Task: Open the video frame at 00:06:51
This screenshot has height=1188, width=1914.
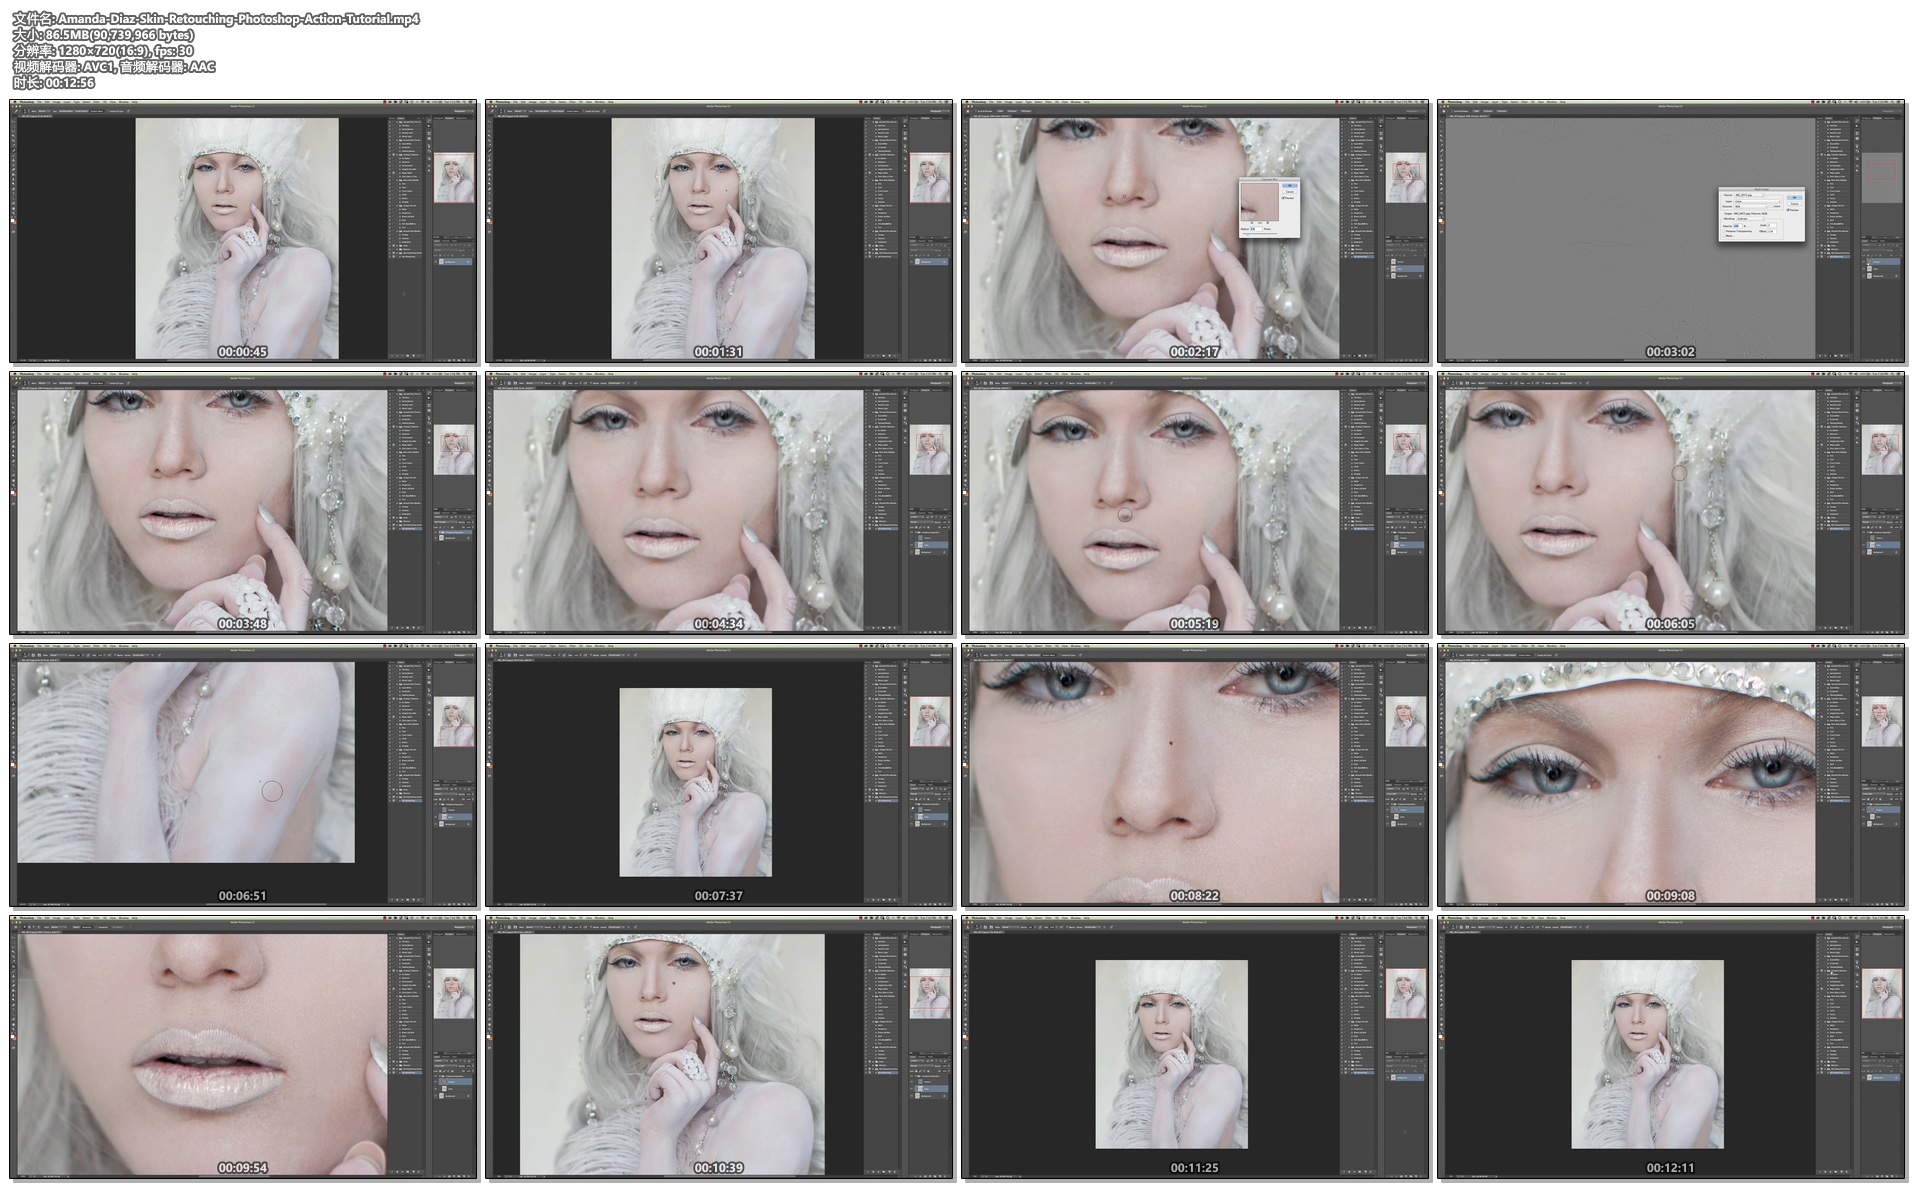Action: pos(244,775)
